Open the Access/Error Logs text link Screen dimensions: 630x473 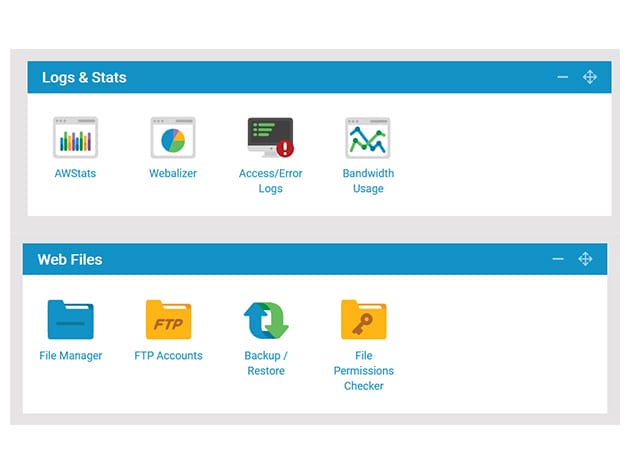[270, 181]
